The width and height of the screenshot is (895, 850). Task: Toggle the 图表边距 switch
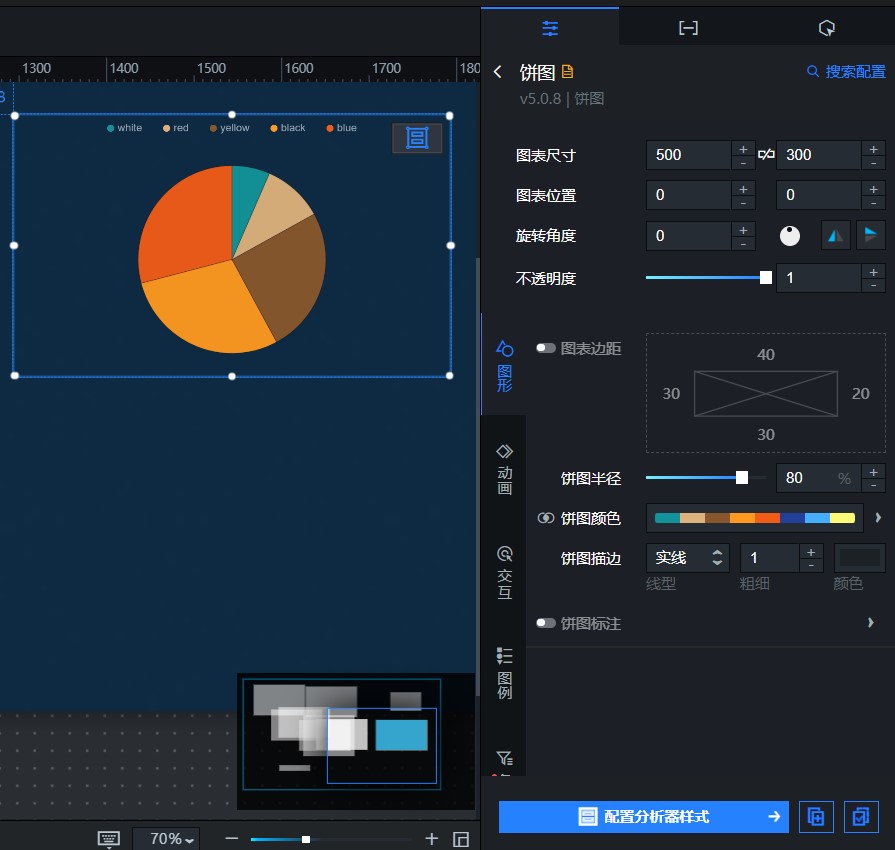[546, 348]
